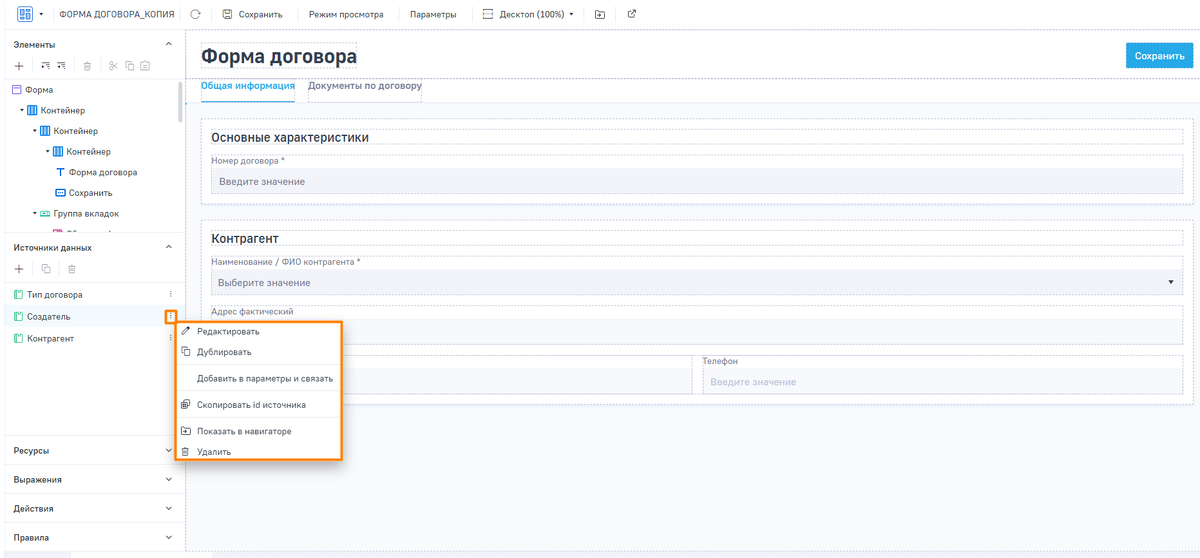
Task: Add a new element with plus icon in Элементы
Action: 18,66
